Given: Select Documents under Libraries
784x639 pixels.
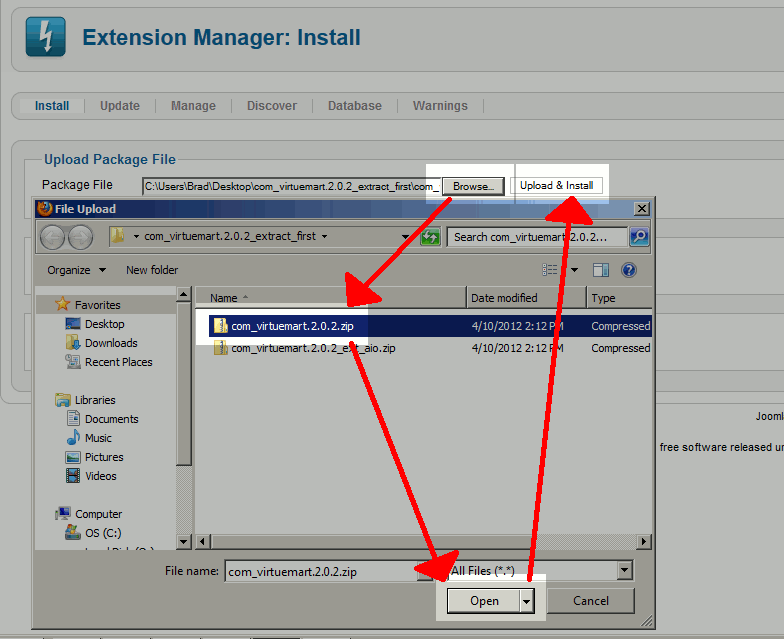Looking at the screenshot, I should click(x=111, y=419).
